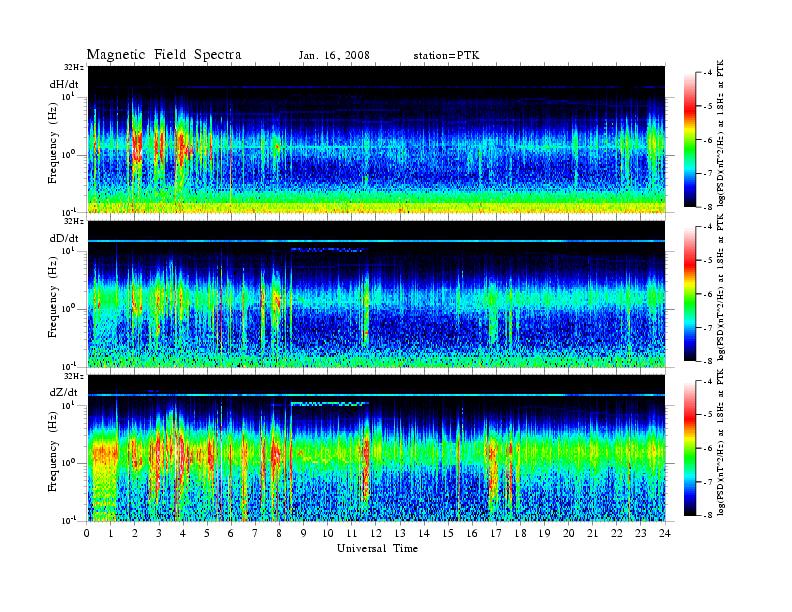
Task: Click hour tick label '18' on time axis
Action: point(520,533)
